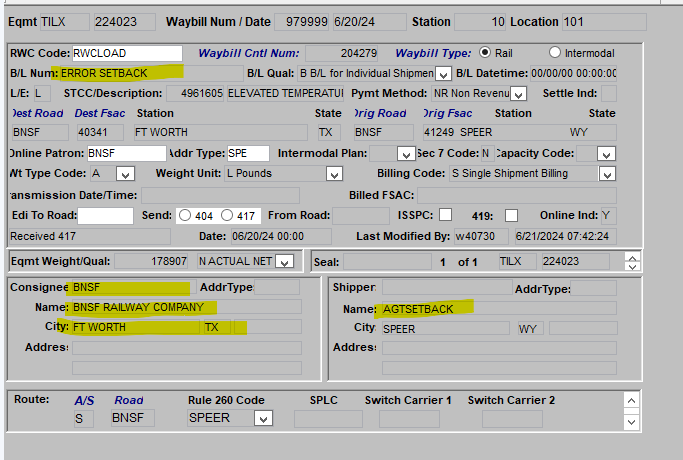The height and width of the screenshot is (460, 683).
Task: Click the Route Road field BNSF
Action: (133, 418)
